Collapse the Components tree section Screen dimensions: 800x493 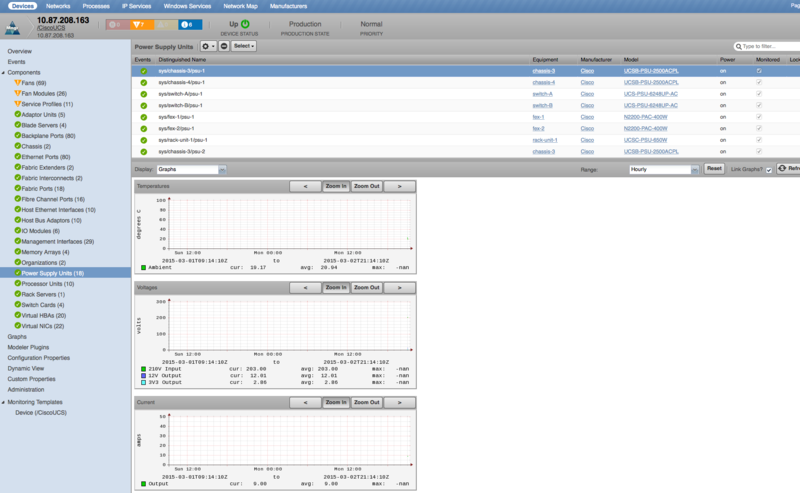(4, 72)
